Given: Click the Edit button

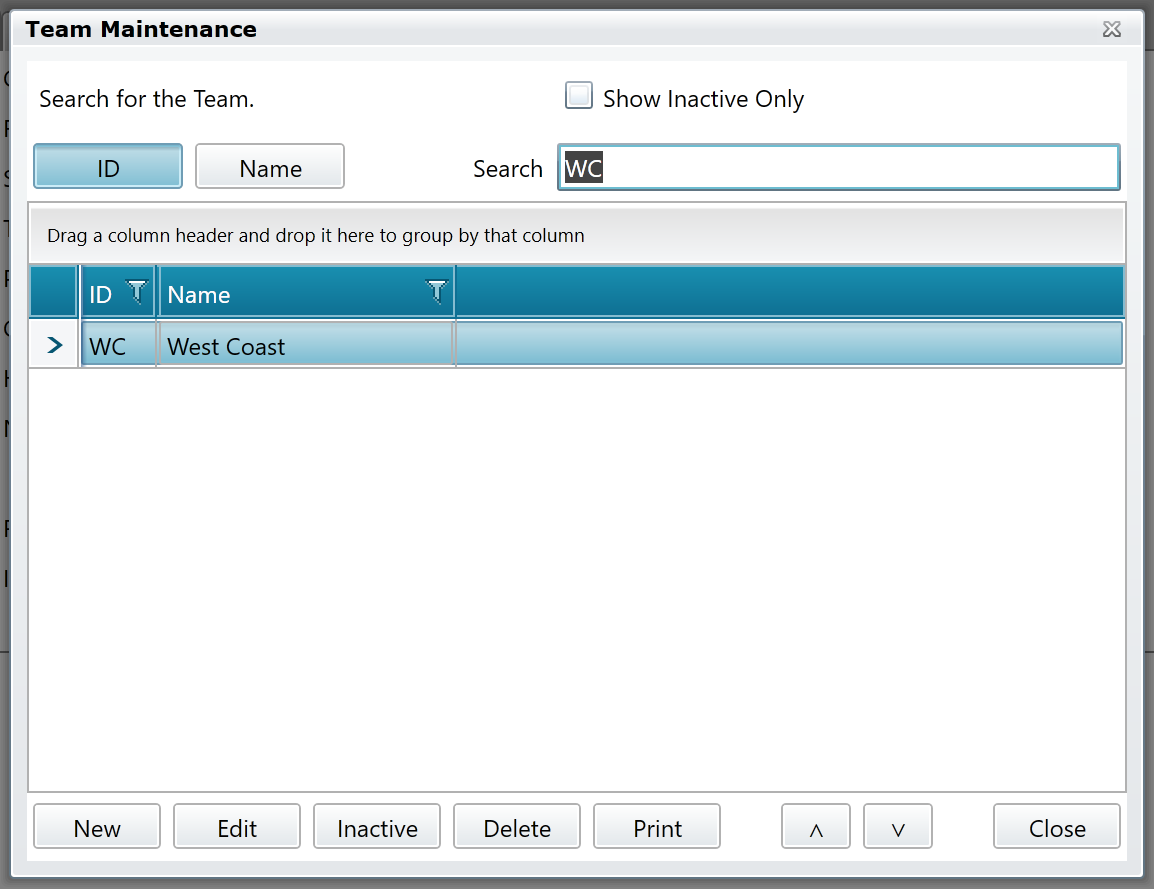Looking at the screenshot, I should pos(236,826).
